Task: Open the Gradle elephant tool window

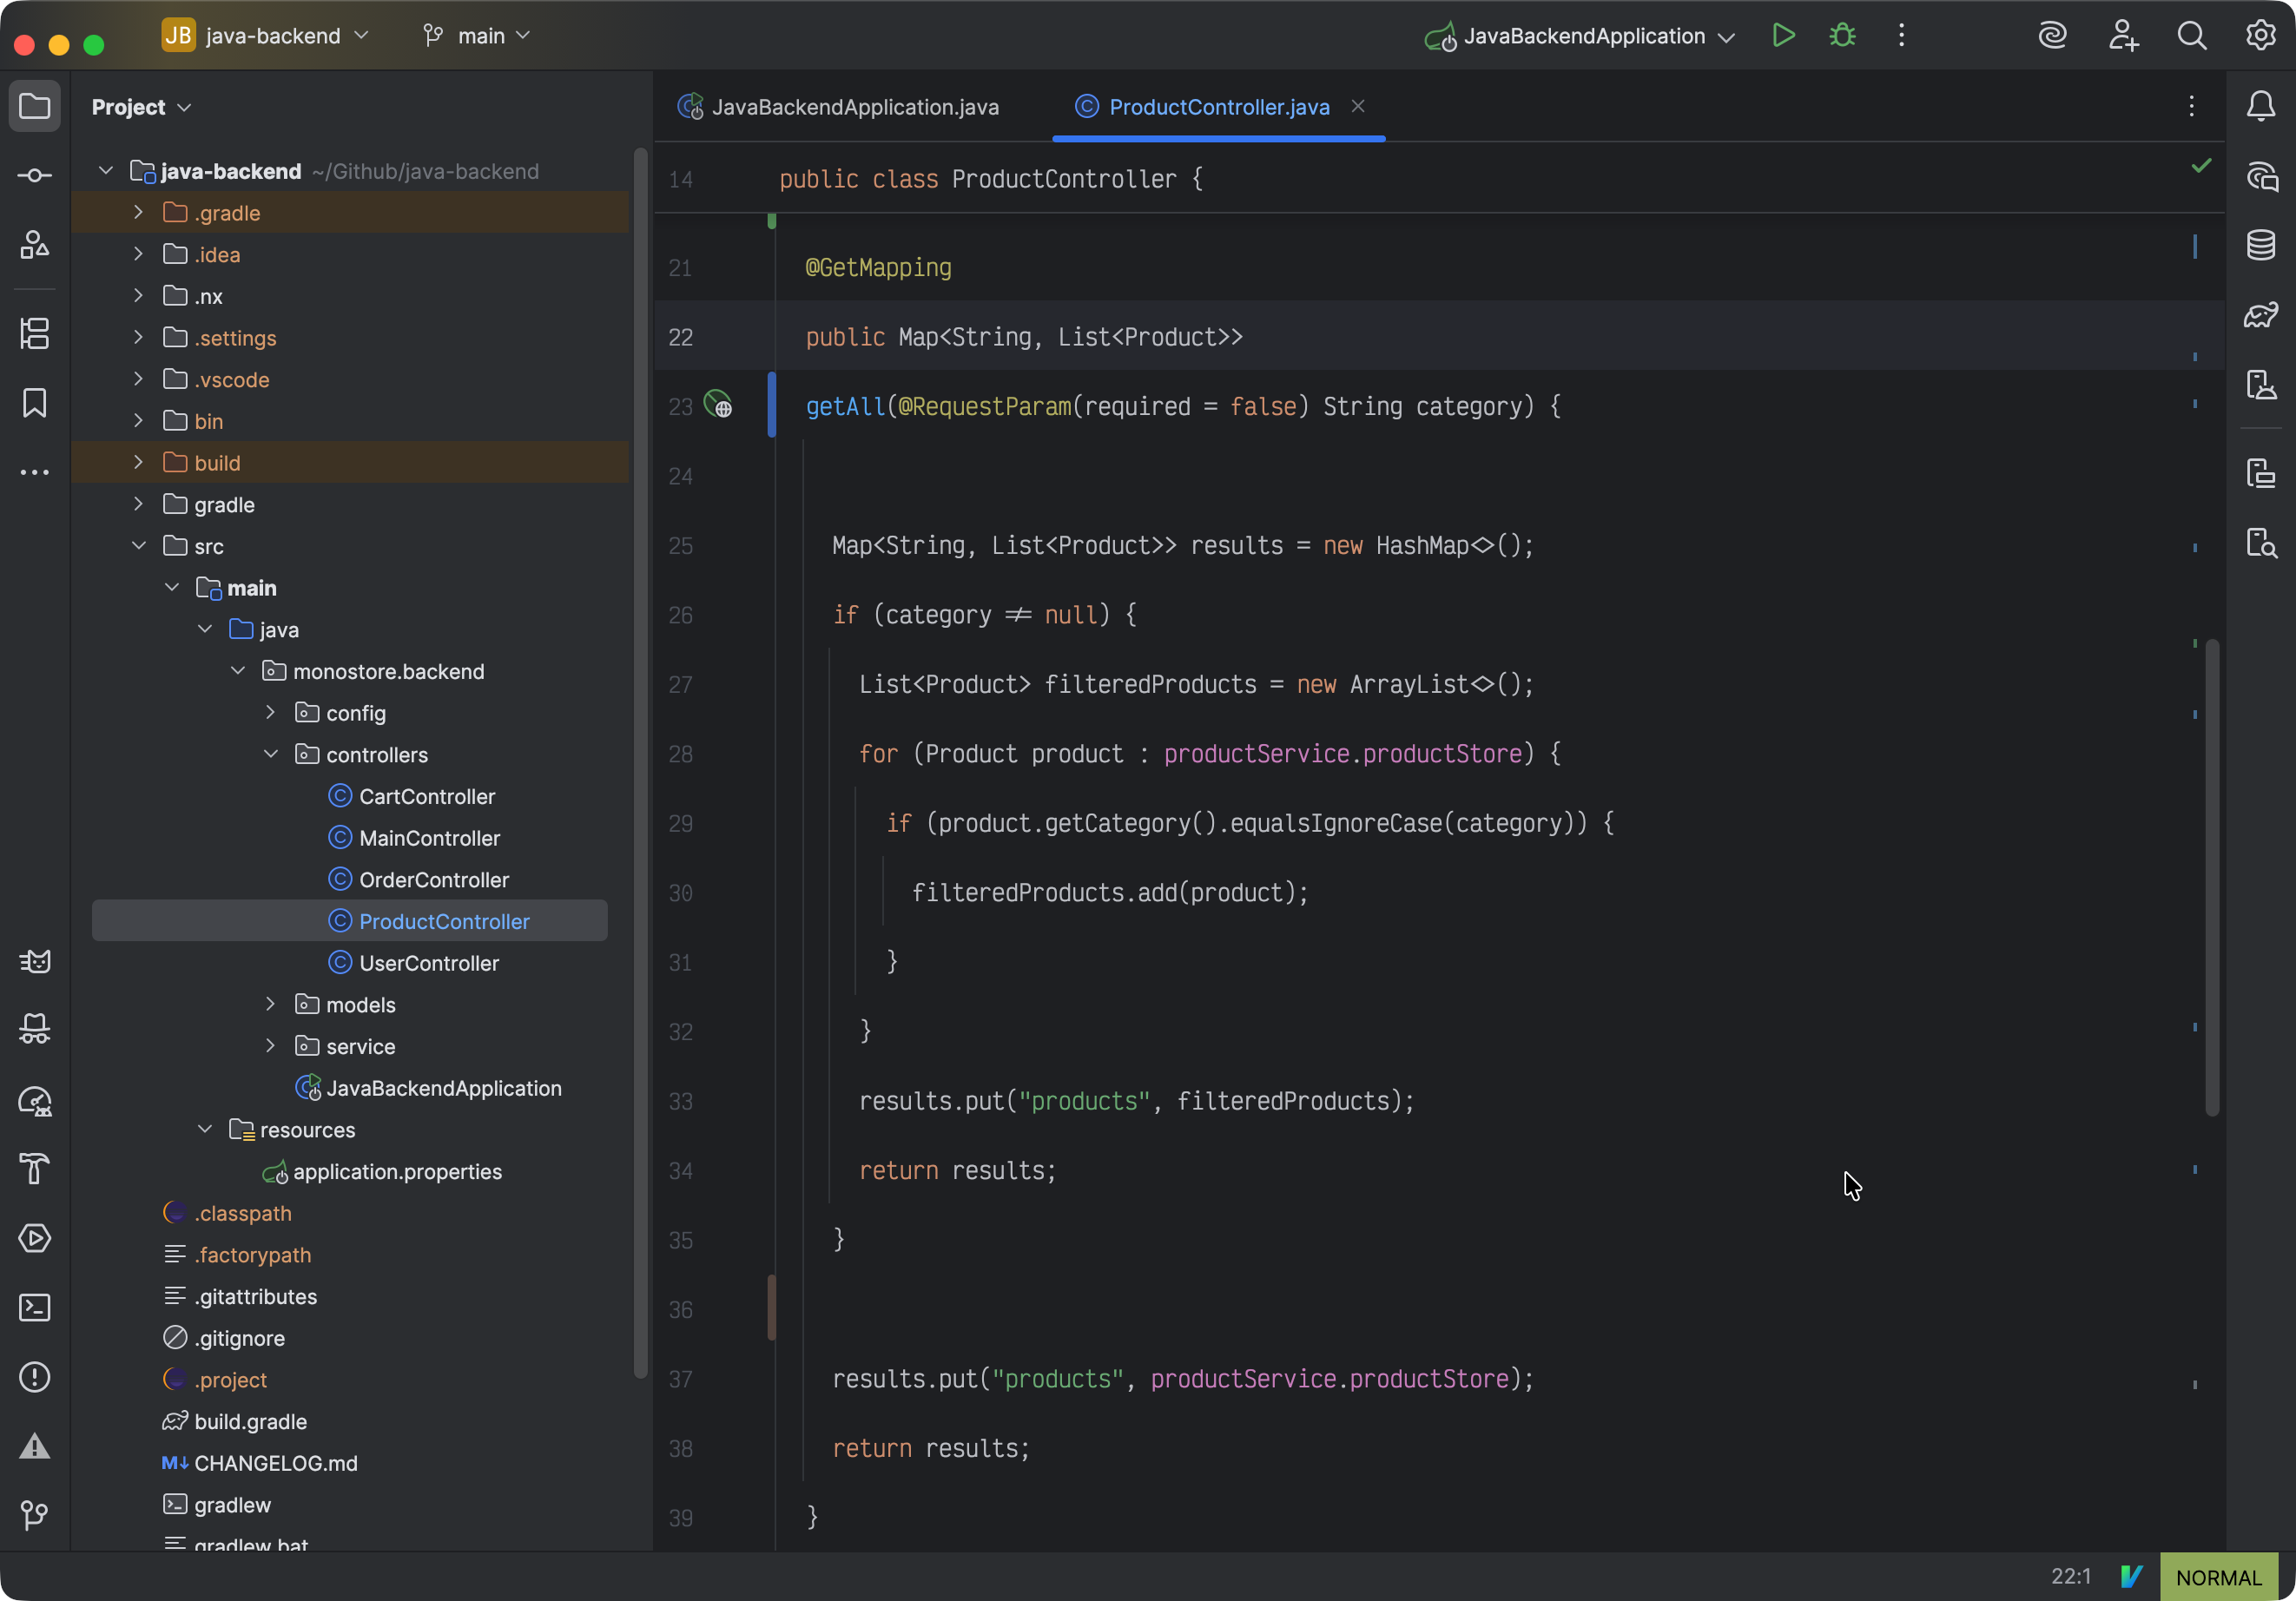Action: [x=2261, y=315]
